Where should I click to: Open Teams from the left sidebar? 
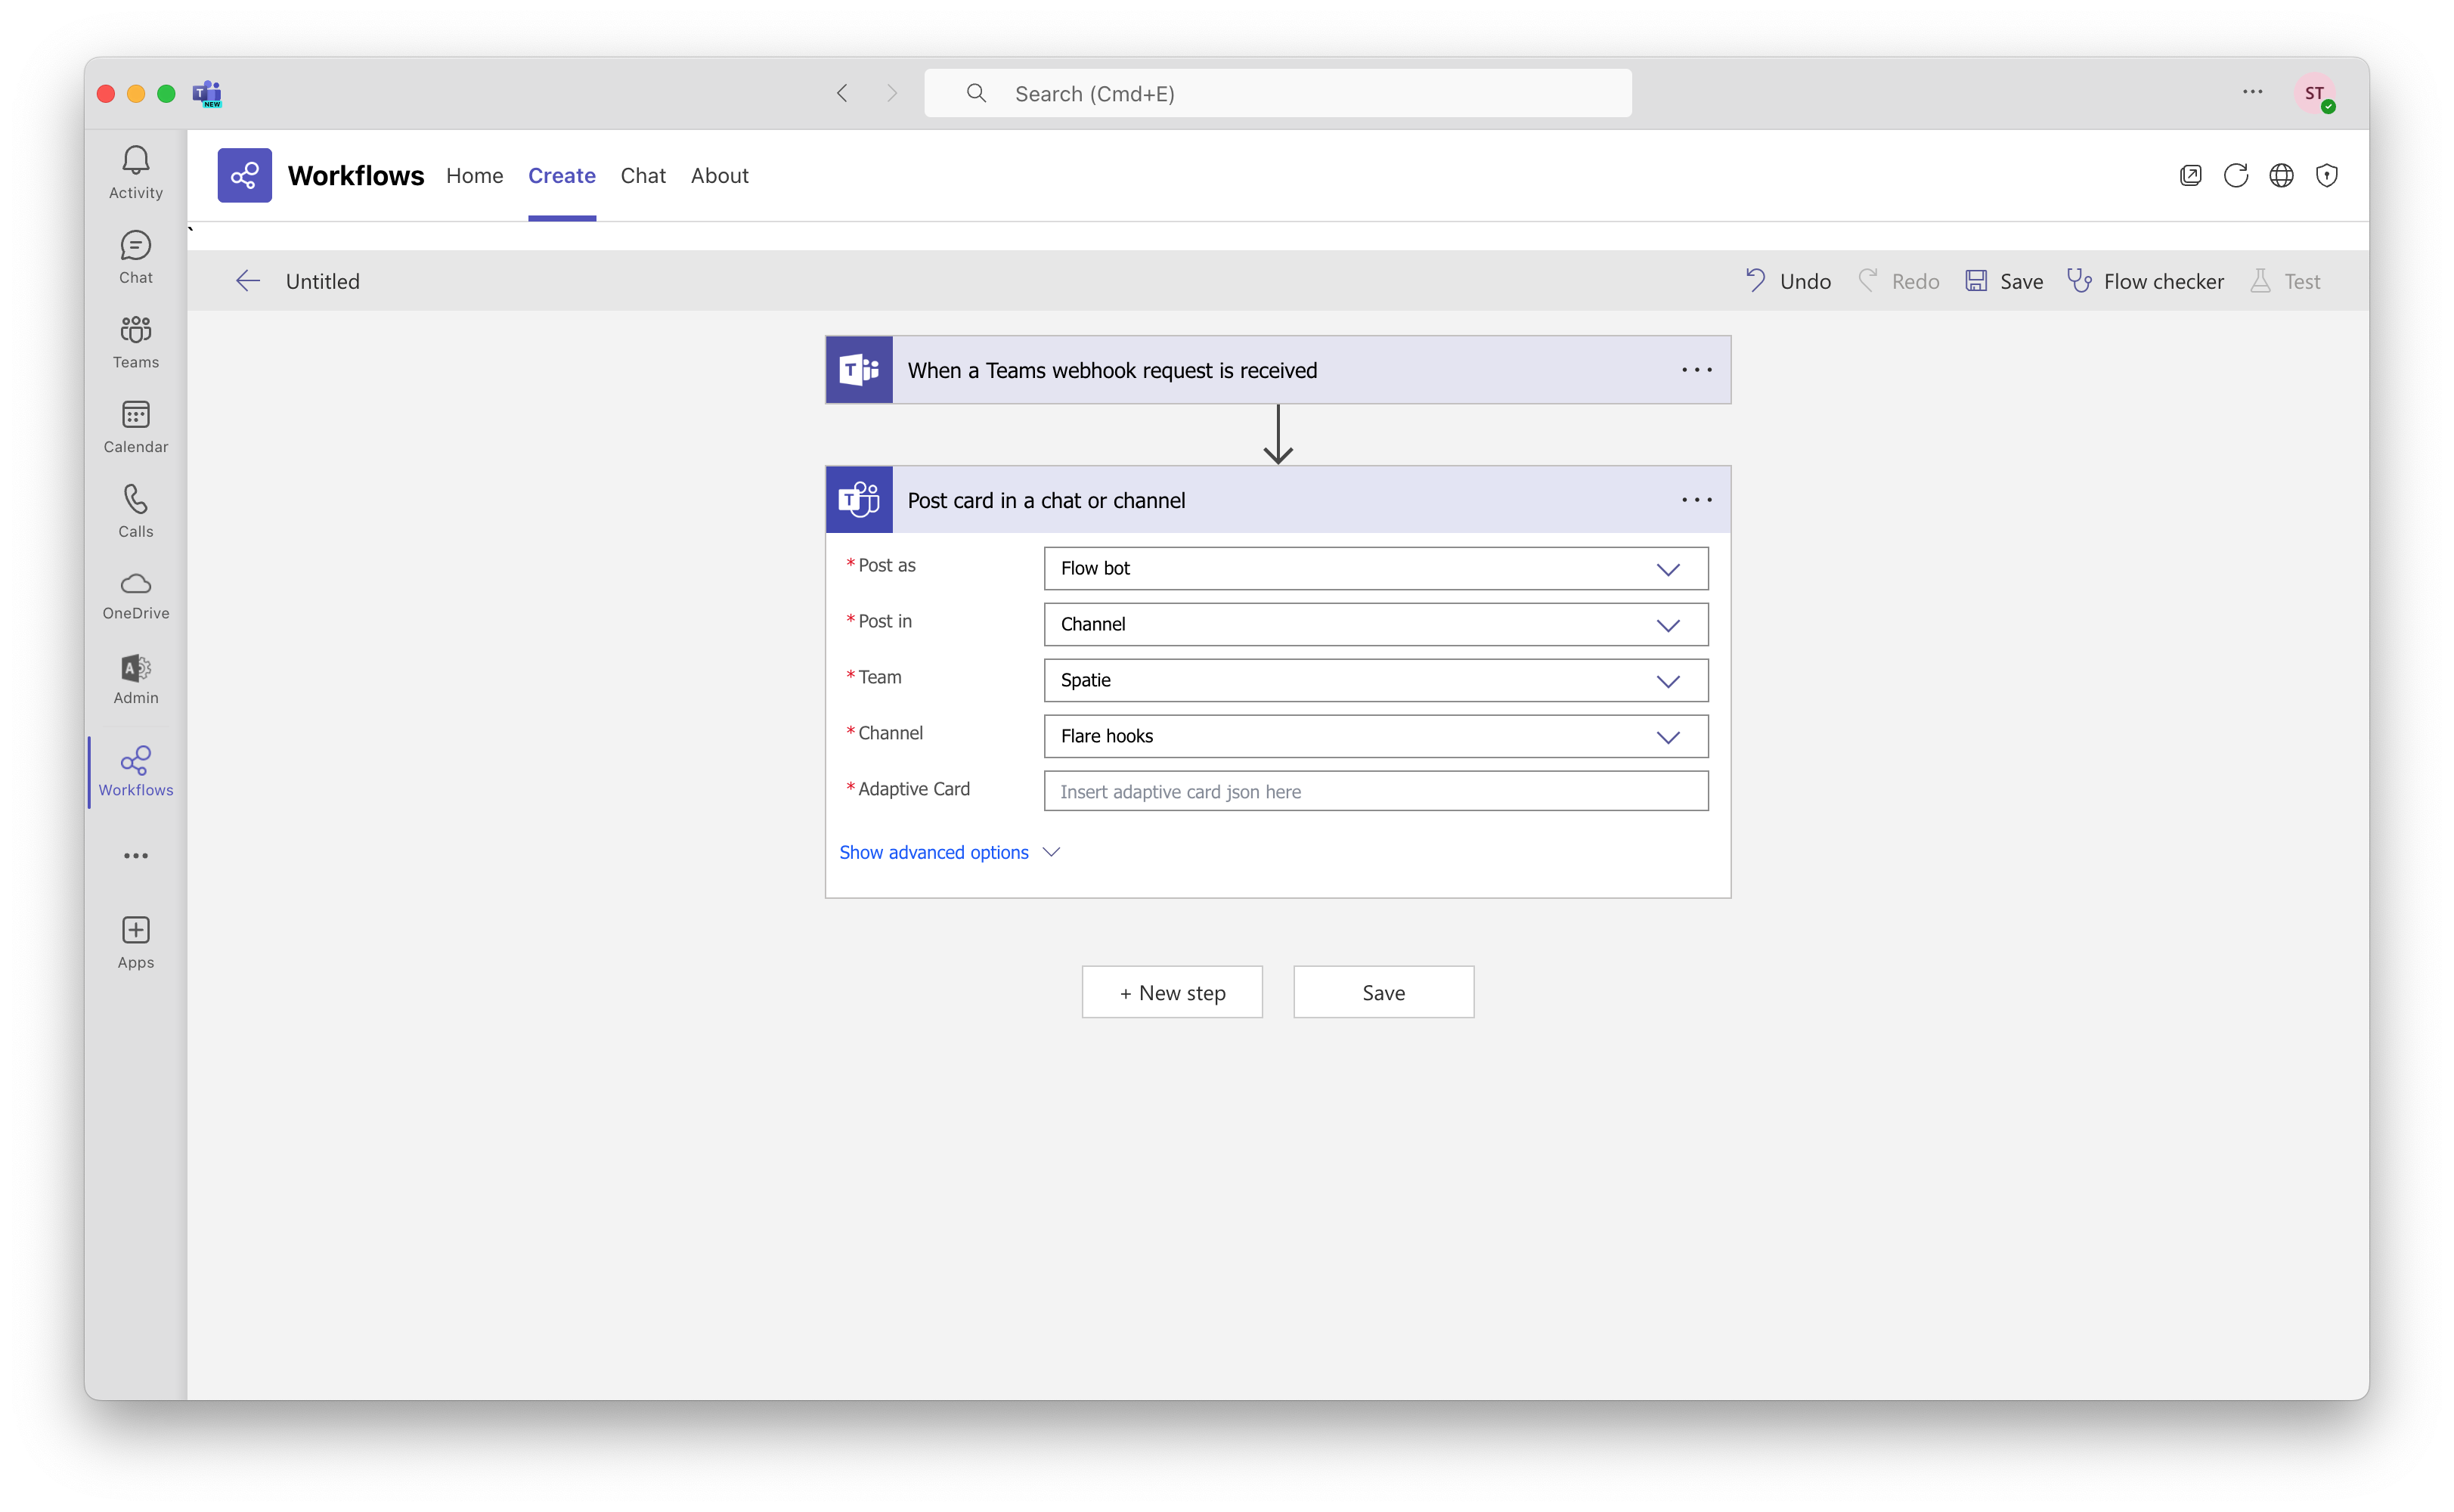[135, 341]
